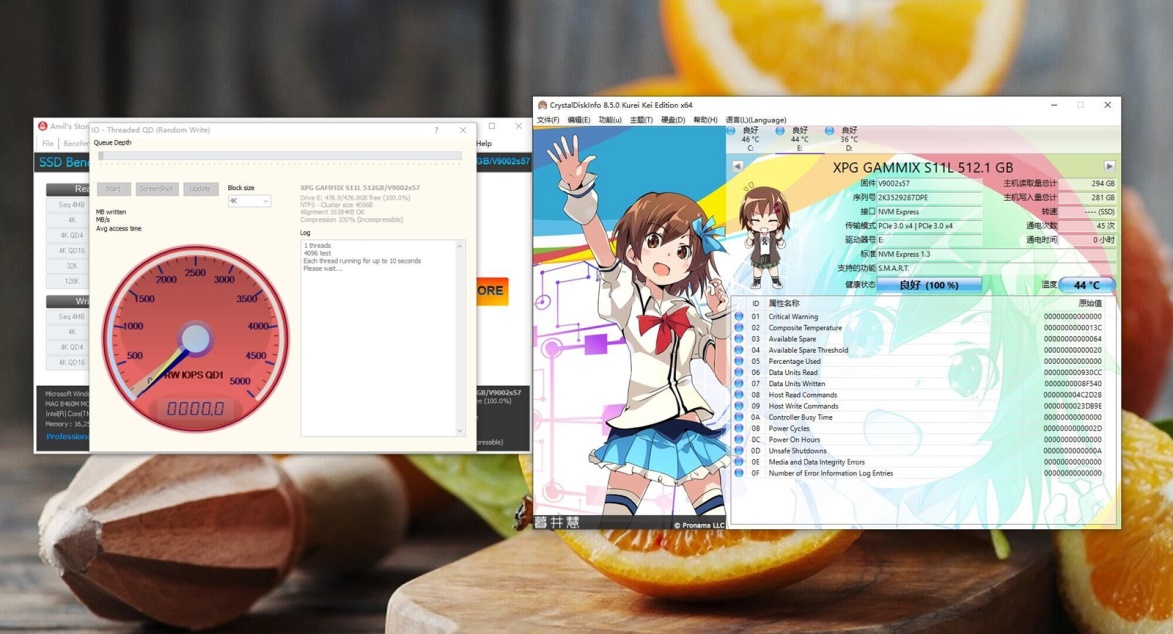Image resolution: width=1173 pixels, height=634 pixels.
Task: Click status dot for Available Spare row
Action: tap(739, 339)
